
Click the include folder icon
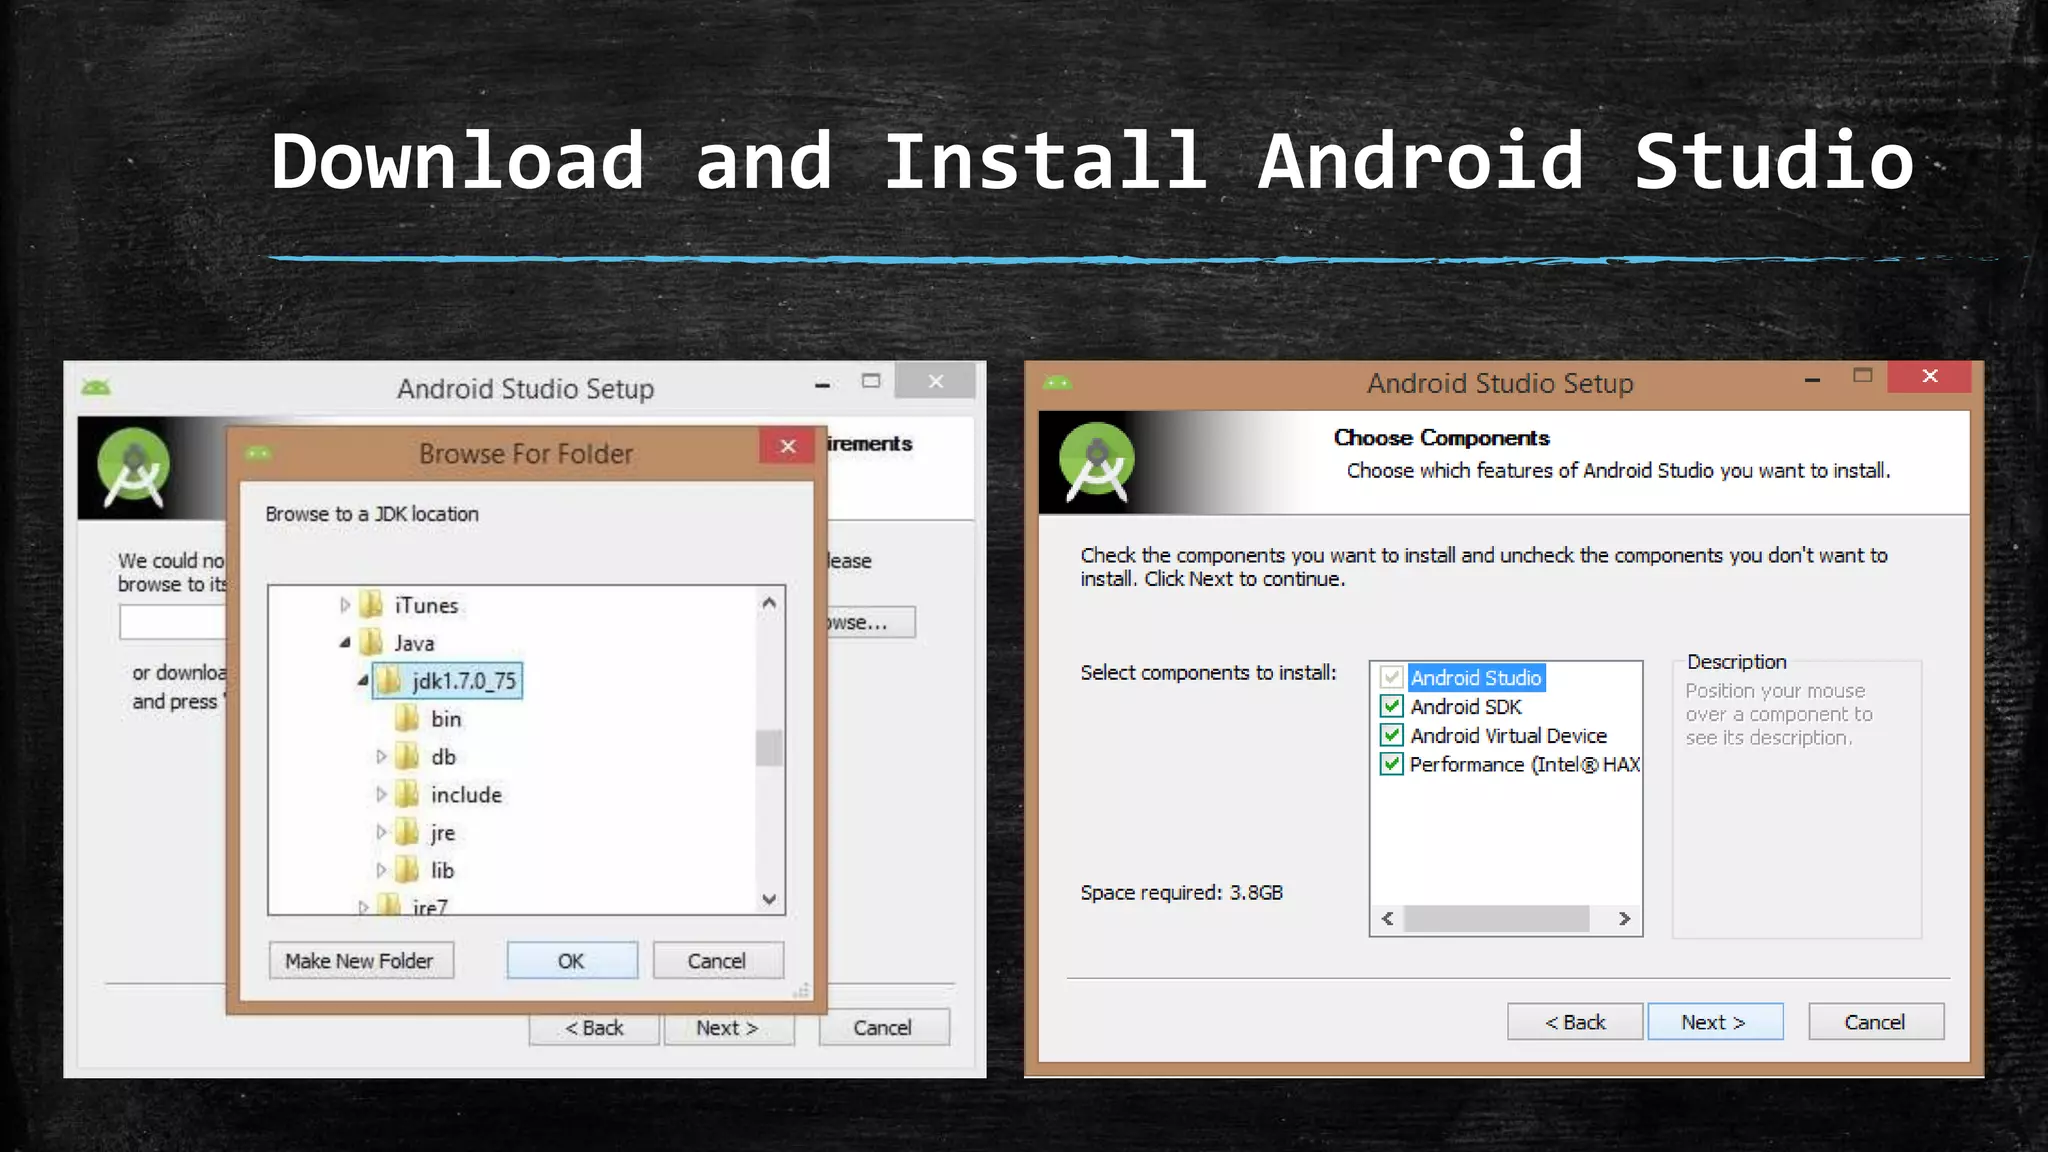coord(407,794)
